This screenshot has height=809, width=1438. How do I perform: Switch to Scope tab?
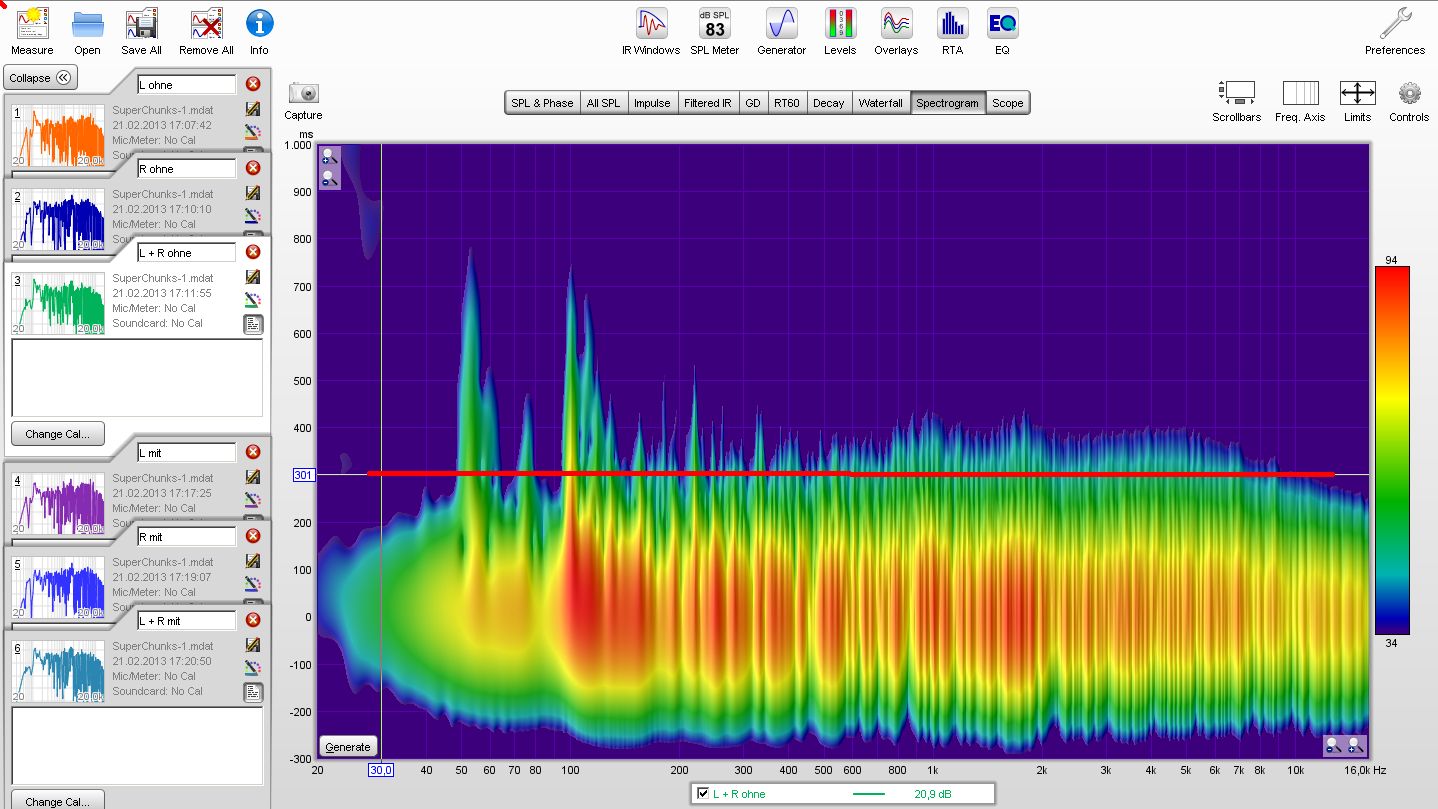[x=1008, y=103]
